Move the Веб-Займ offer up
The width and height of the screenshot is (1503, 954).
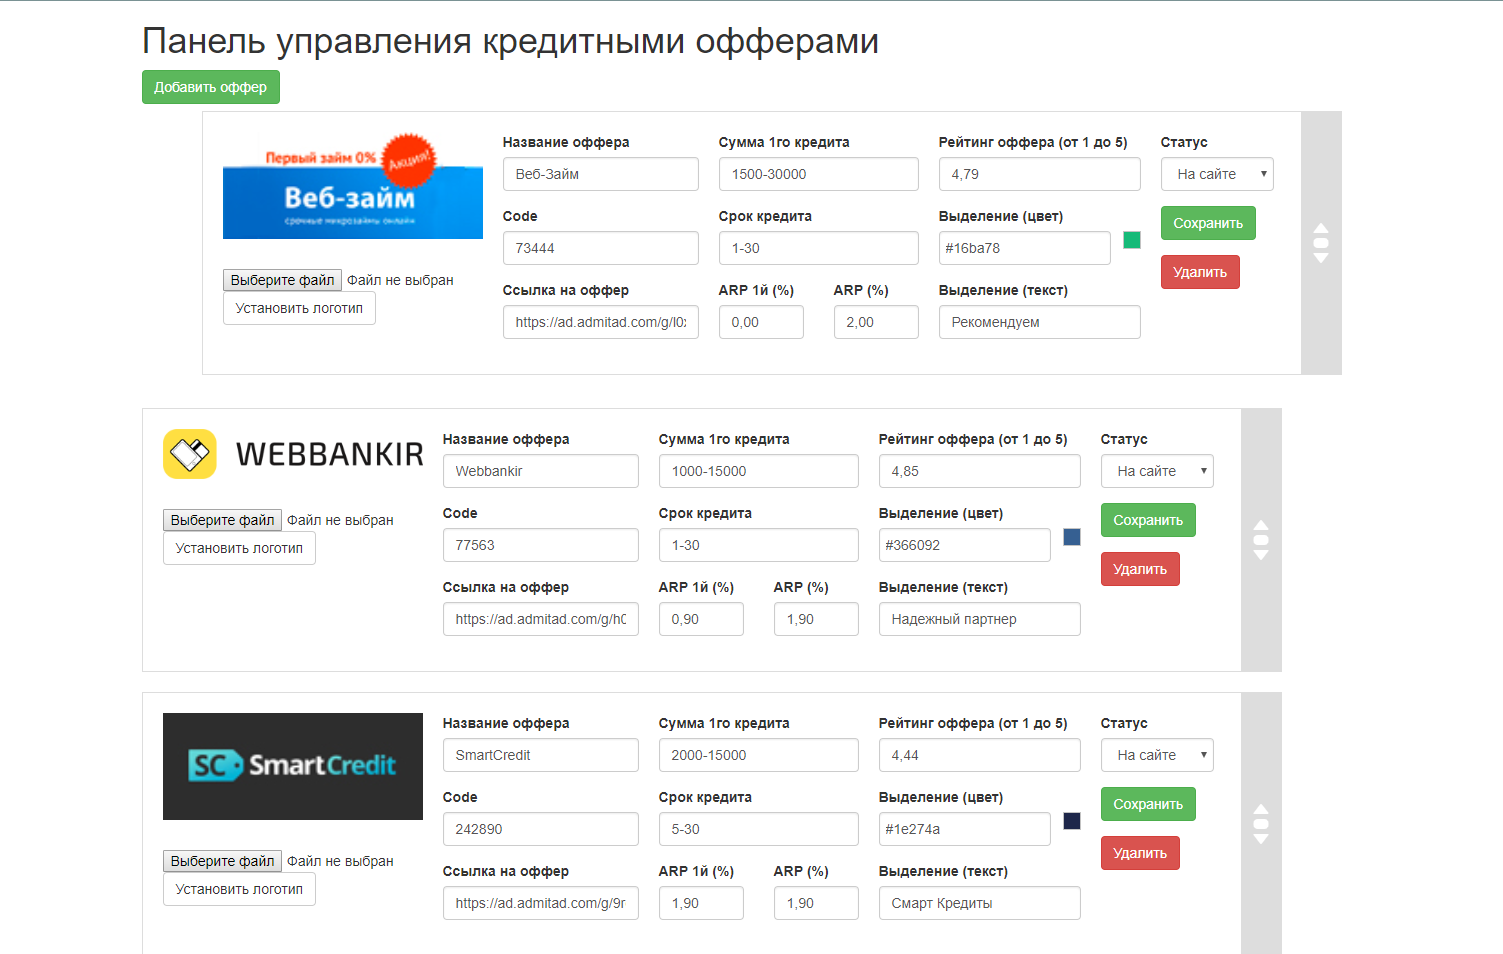click(x=1321, y=230)
